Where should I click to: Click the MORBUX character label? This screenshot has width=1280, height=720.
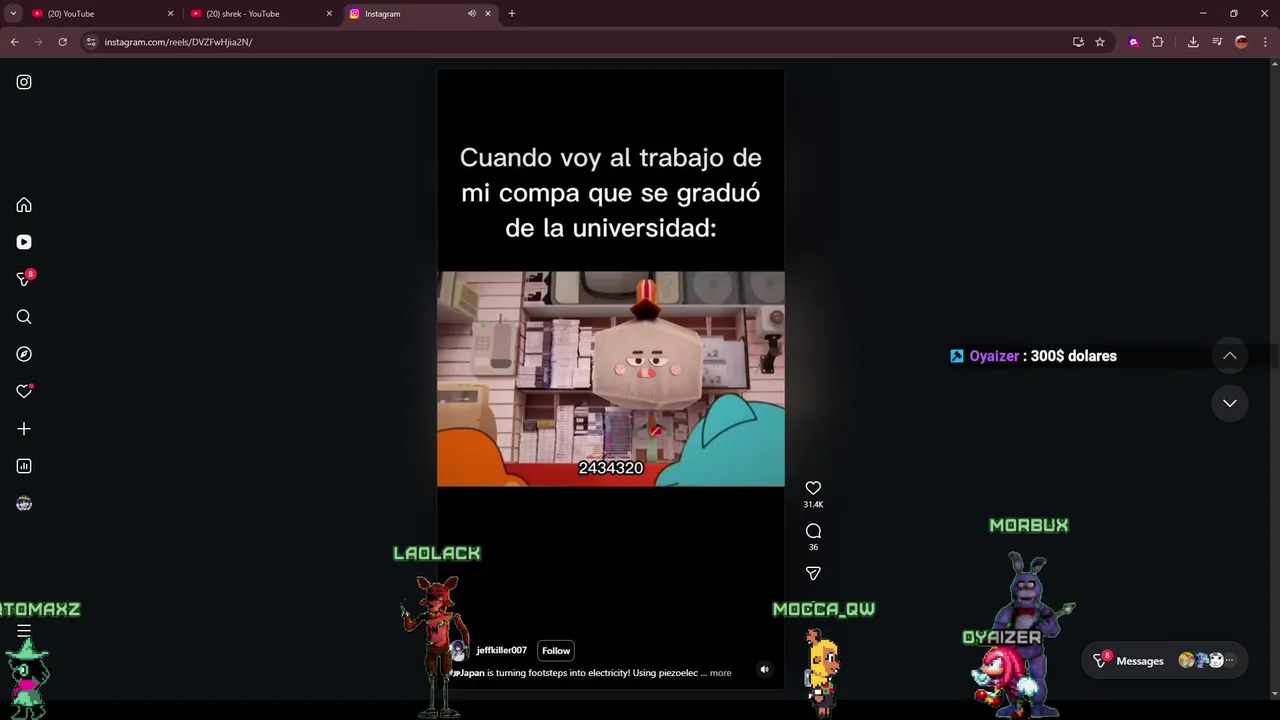pyautogui.click(x=1029, y=525)
